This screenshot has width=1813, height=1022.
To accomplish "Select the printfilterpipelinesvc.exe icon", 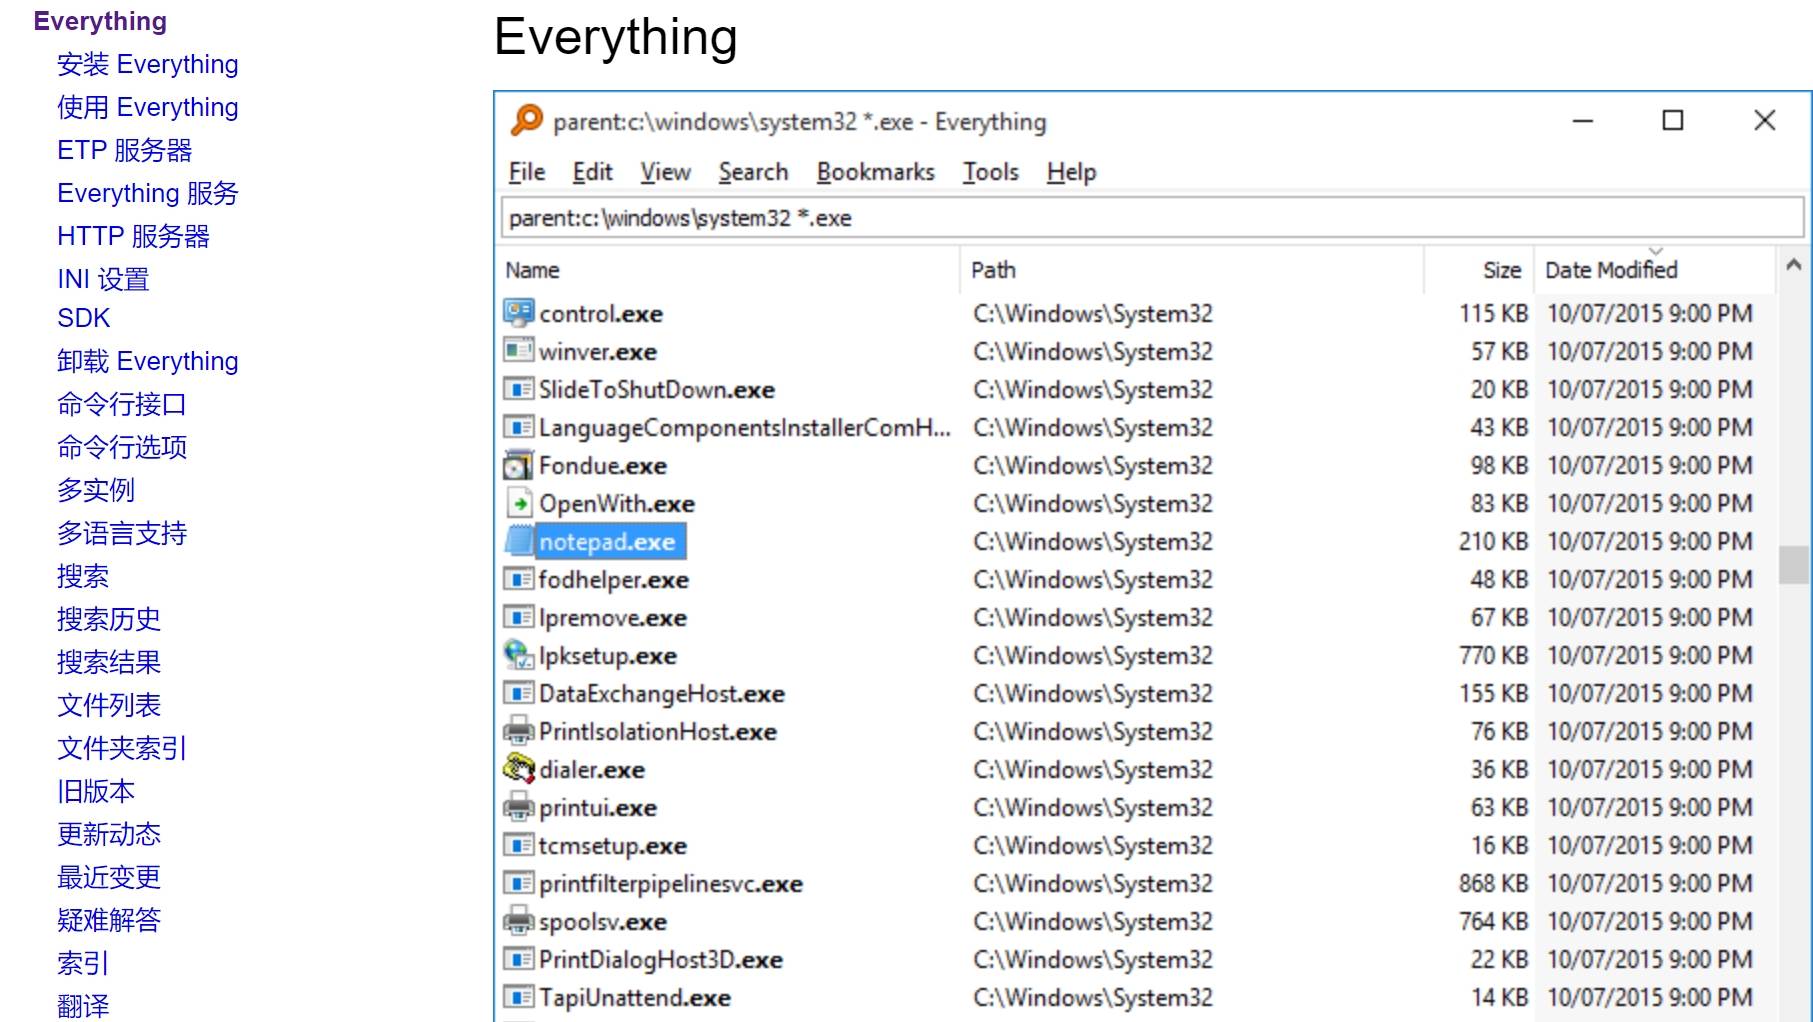I will (518, 883).
